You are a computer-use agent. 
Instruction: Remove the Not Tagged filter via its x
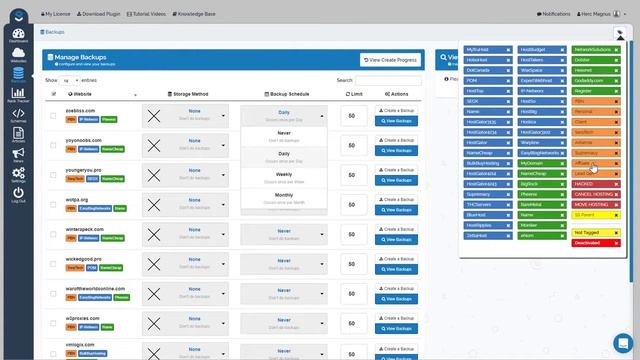616,233
